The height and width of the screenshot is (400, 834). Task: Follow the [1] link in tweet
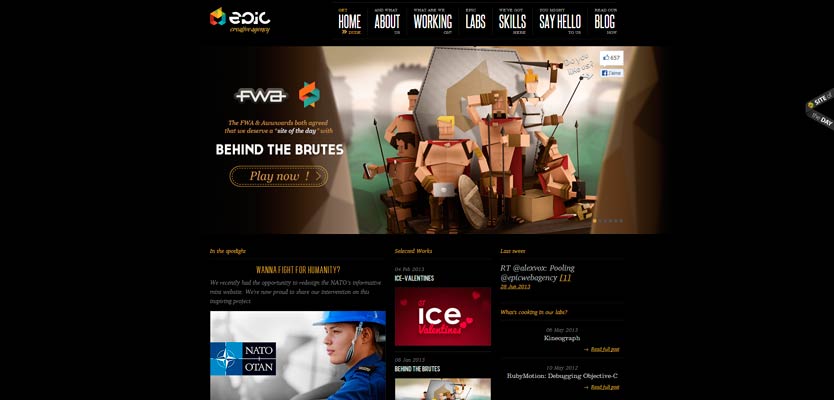(x=565, y=278)
